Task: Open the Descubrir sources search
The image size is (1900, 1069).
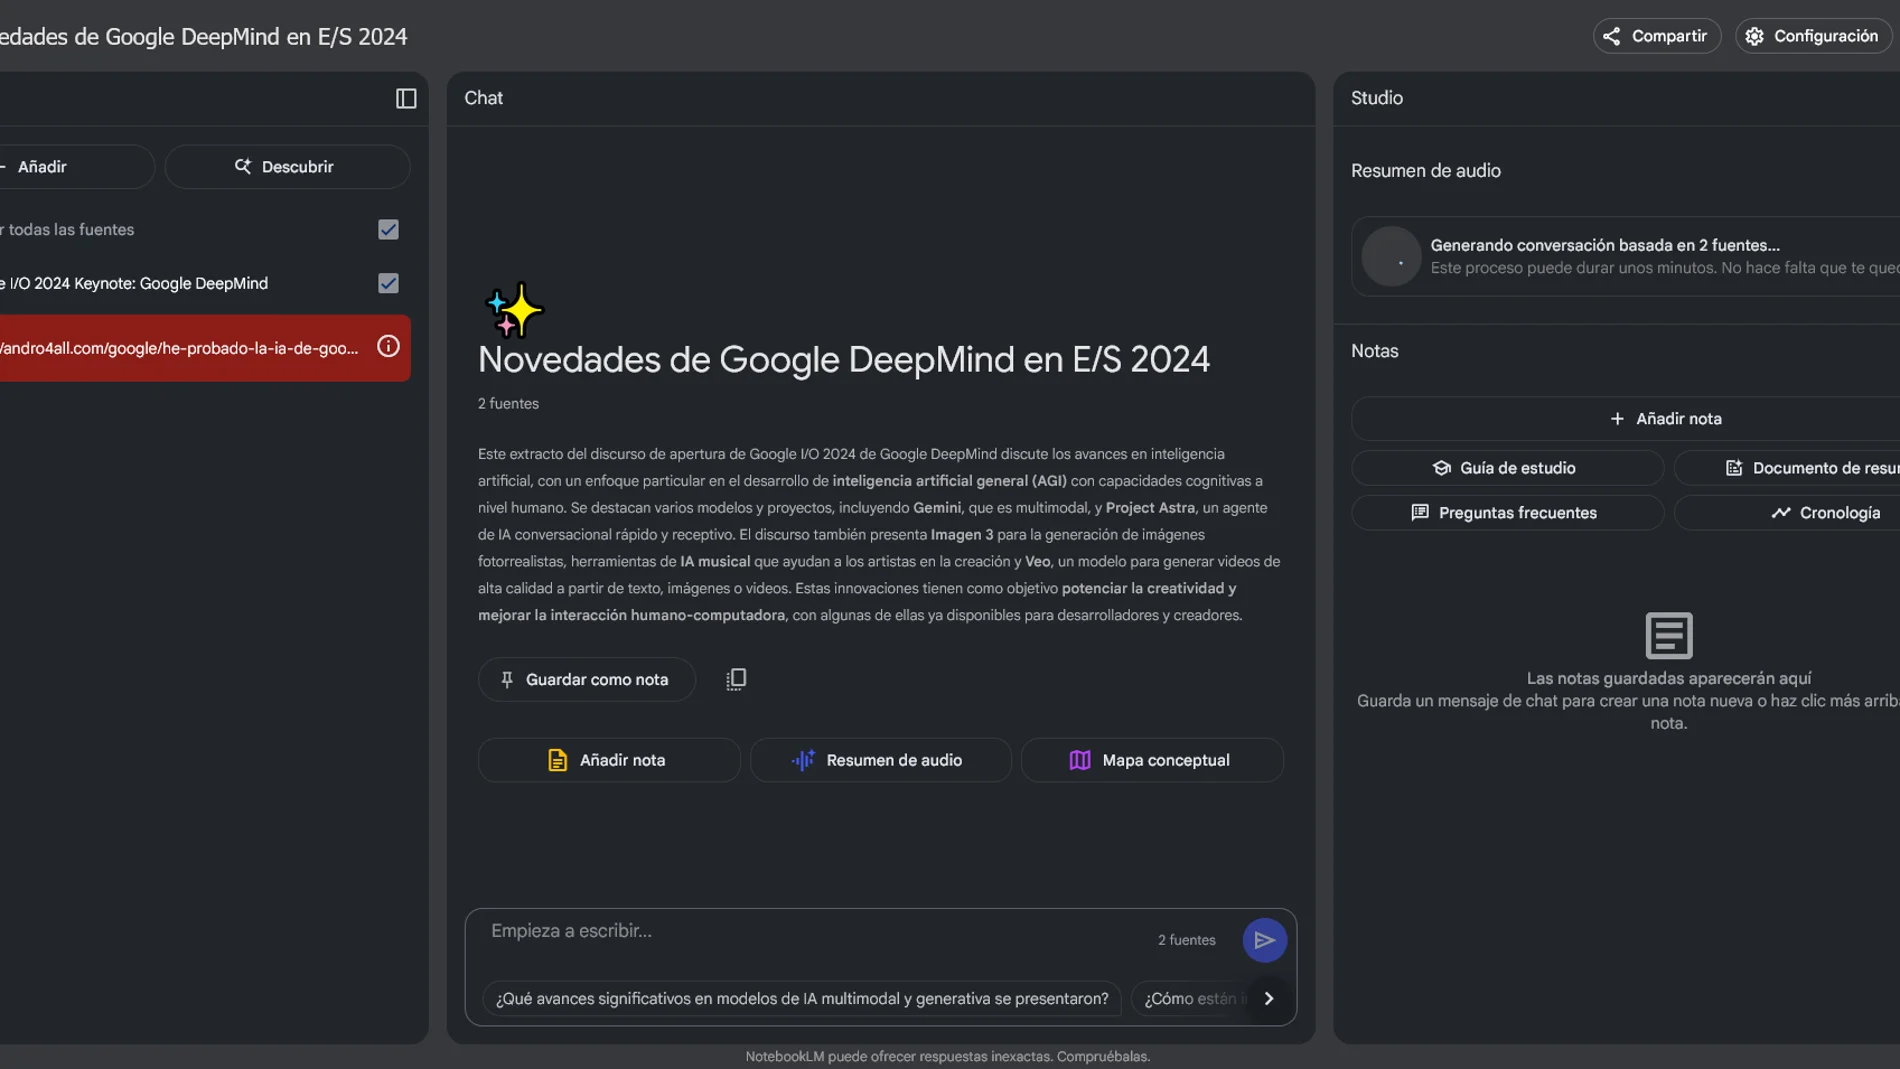Action: pyautogui.click(x=287, y=167)
